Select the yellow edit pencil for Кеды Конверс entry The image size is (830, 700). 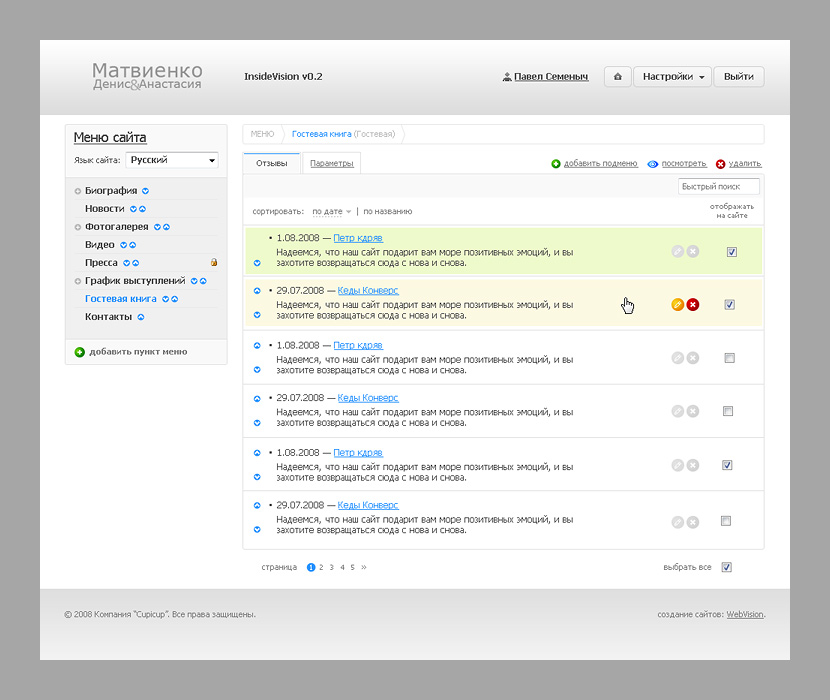click(677, 304)
